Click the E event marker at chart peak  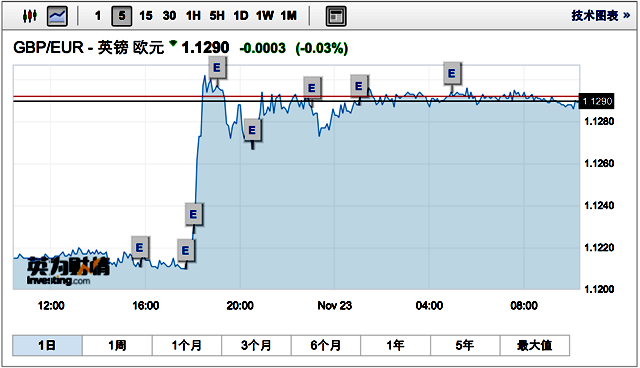tap(217, 67)
